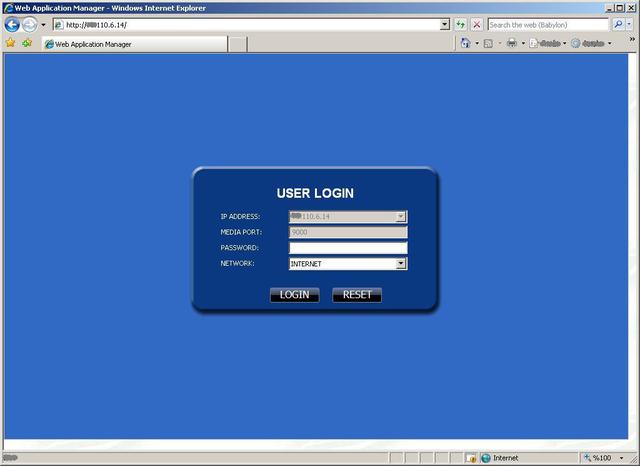Click the Print toolbar icon
The image size is (640, 466).
(511, 43)
